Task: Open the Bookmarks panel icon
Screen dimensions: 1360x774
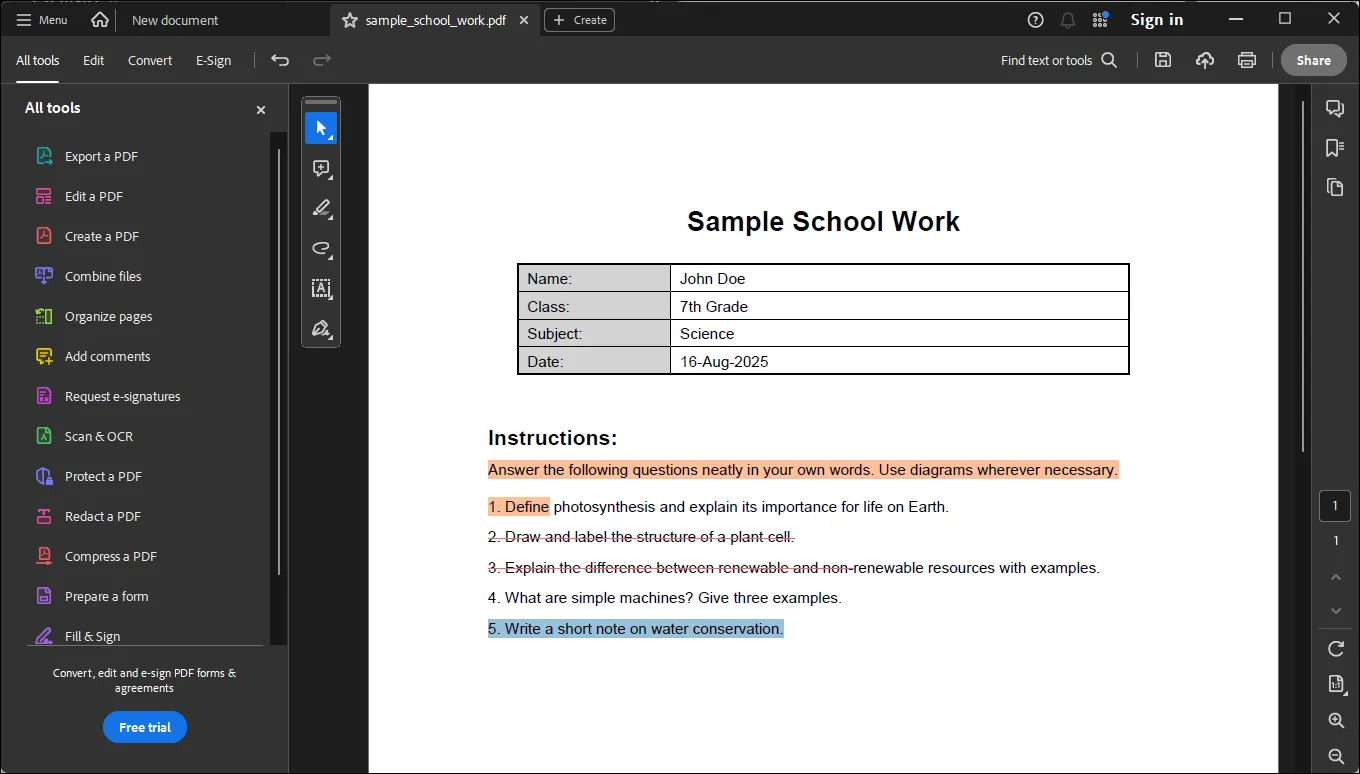Action: pos(1334,148)
